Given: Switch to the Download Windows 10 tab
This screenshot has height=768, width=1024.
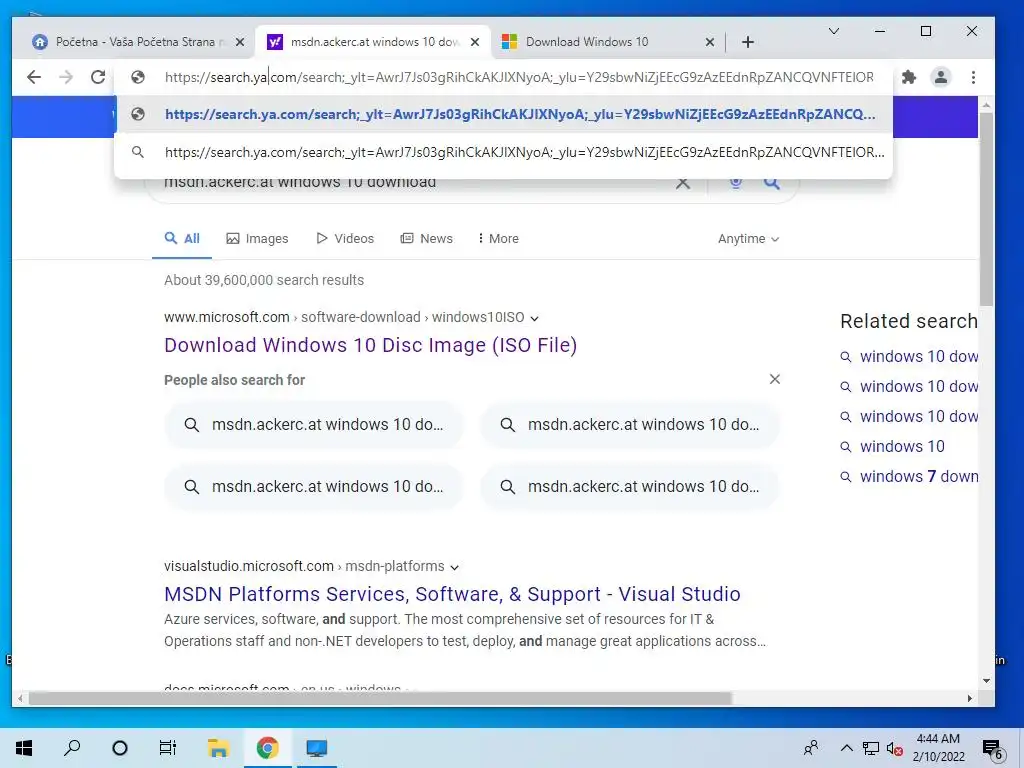Looking at the screenshot, I should coord(607,42).
